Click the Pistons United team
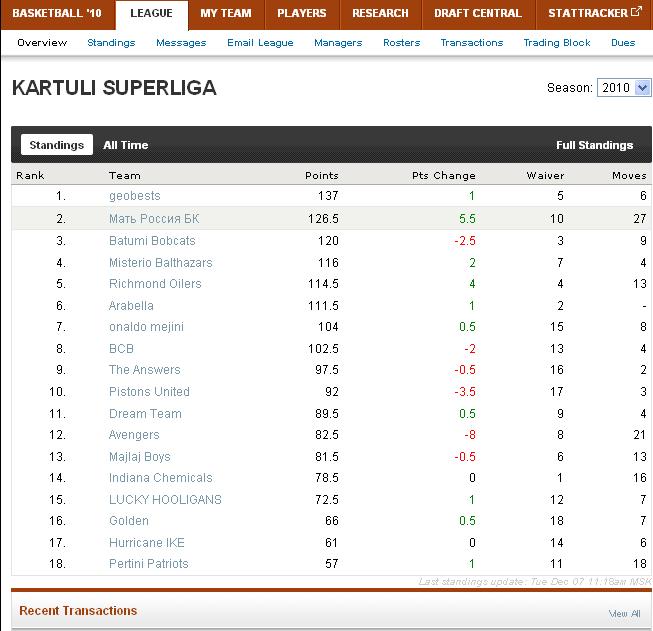 pyautogui.click(x=149, y=392)
